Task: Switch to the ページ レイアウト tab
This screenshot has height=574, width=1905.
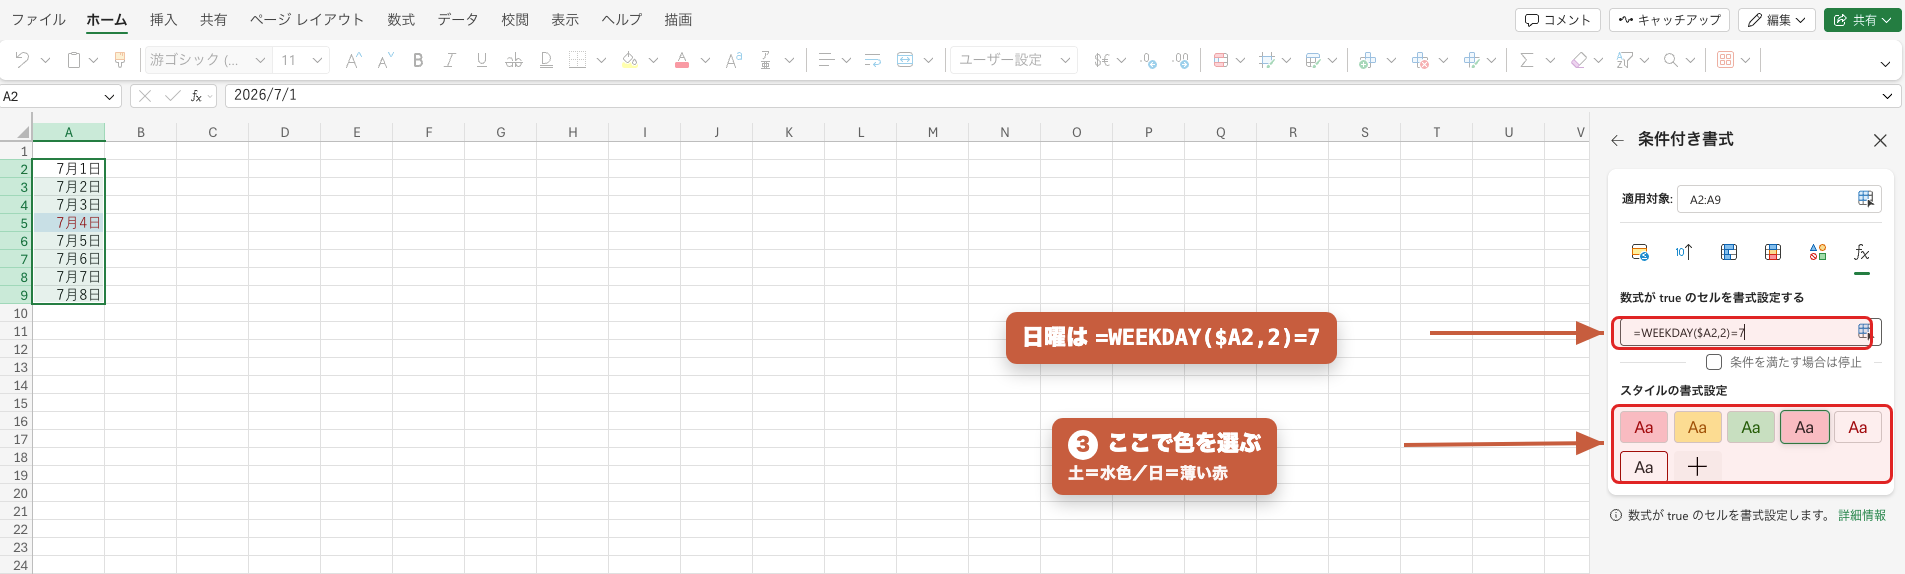Action: pos(307,20)
